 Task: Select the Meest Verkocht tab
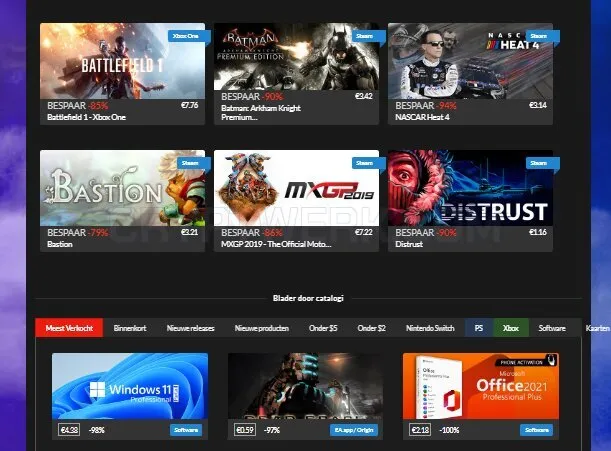point(69,328)
